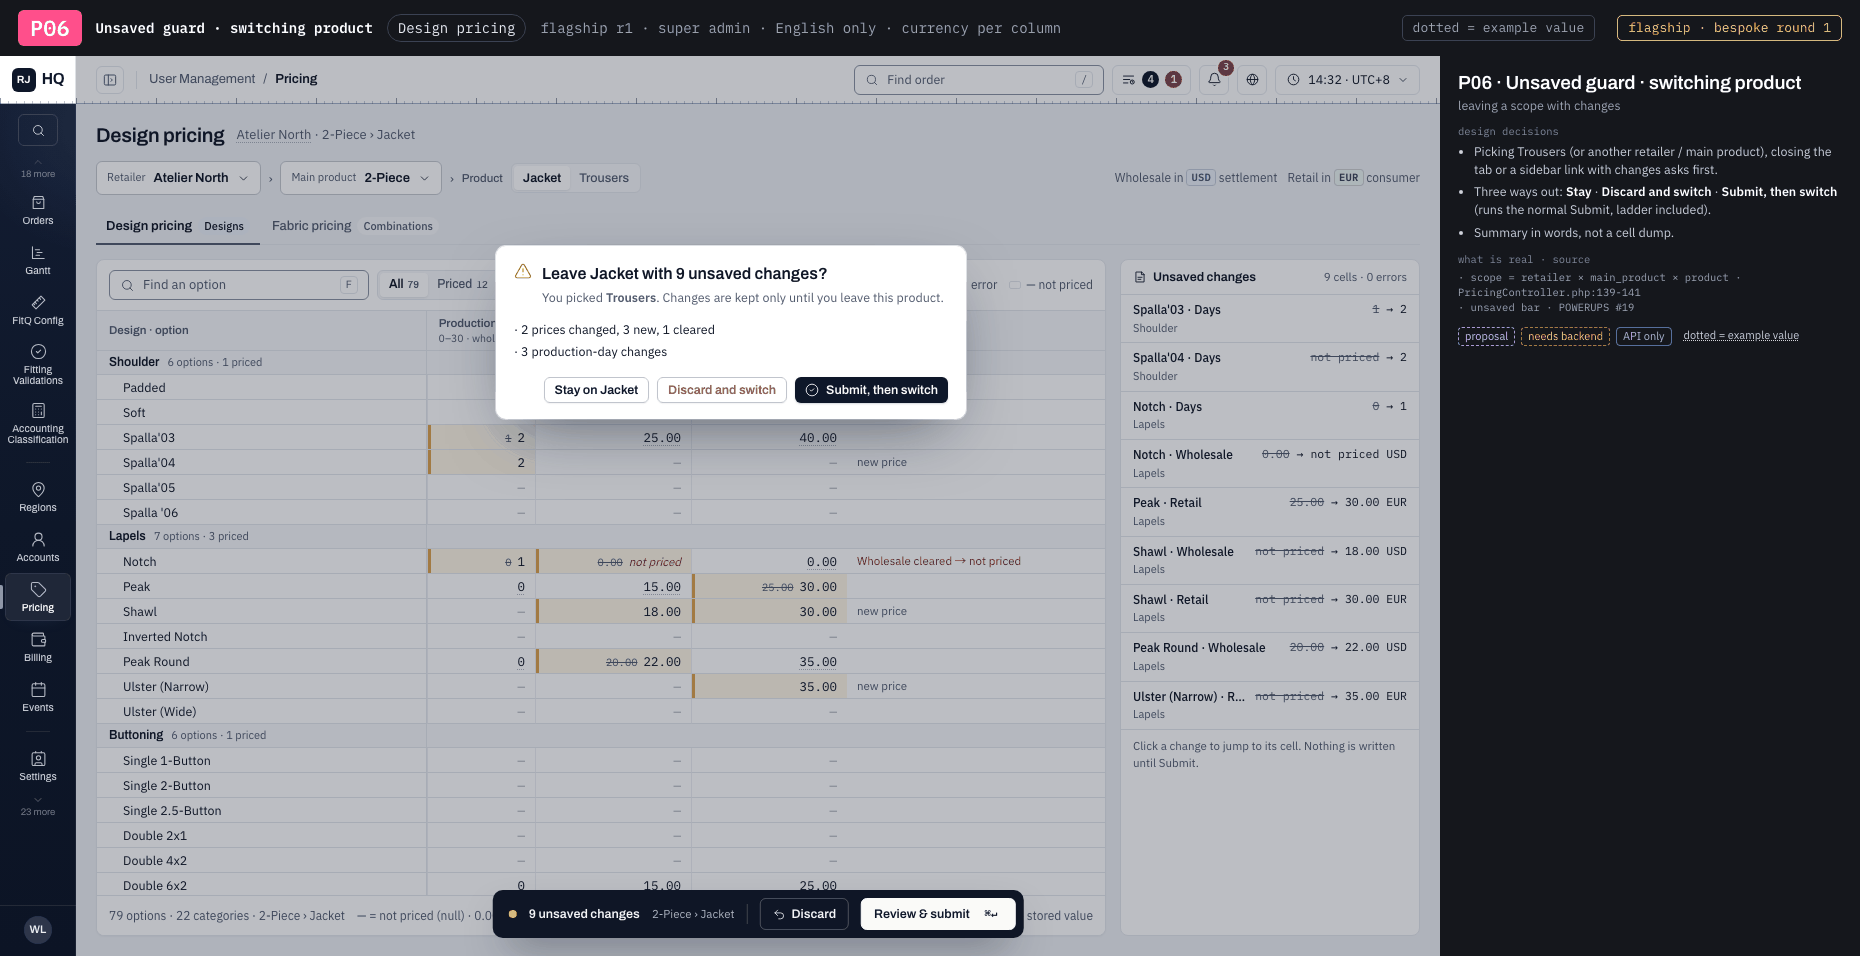Image resolution: width=1860 pixels, height=956 pixels.
Task: Select the Pricing sidebar item
Action: tap(38, 597)
